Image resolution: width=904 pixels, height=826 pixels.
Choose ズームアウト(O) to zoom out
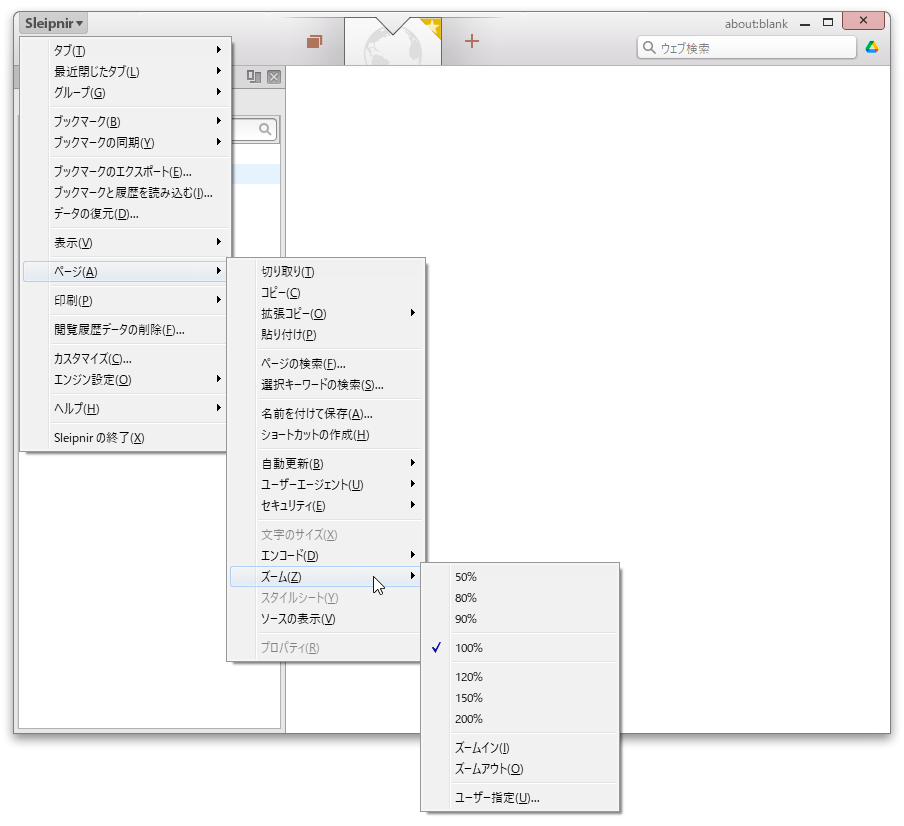pos(520,769)
